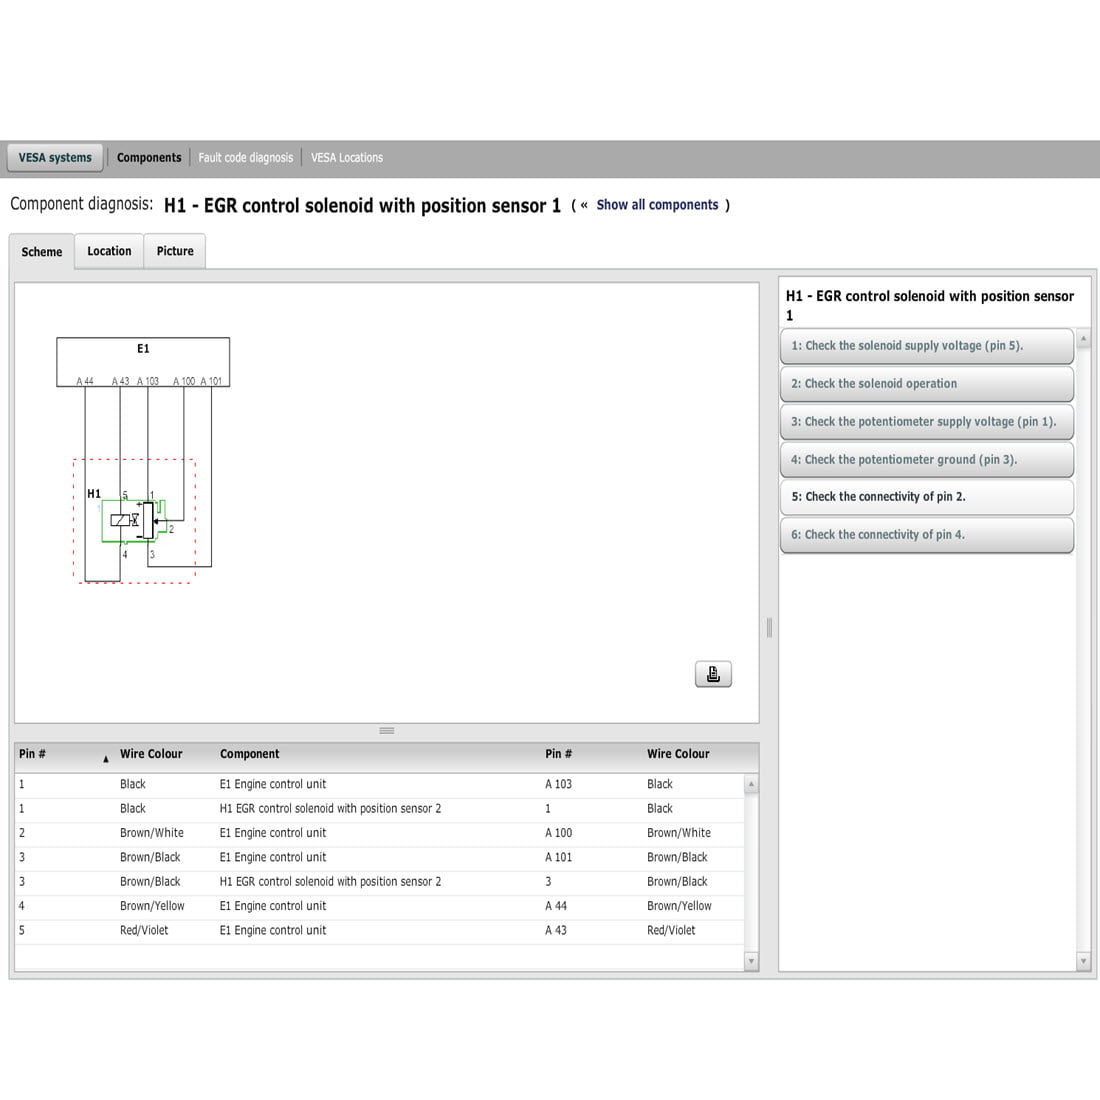Open step 2: Check the solenoid operation
Image resolution: width=1100 pixels, height=1100 pixels.
tap(927, 384)
